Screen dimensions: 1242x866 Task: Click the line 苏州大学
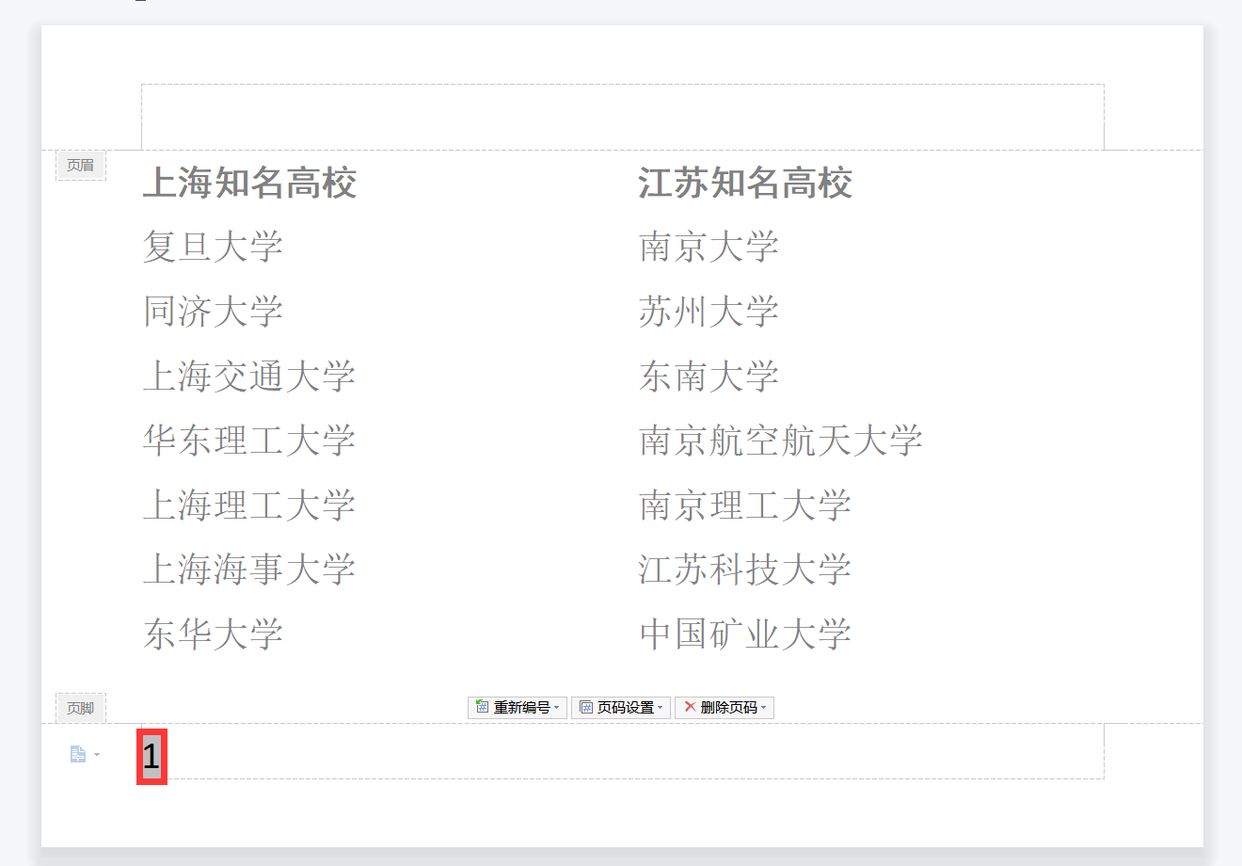coord(709,311)
